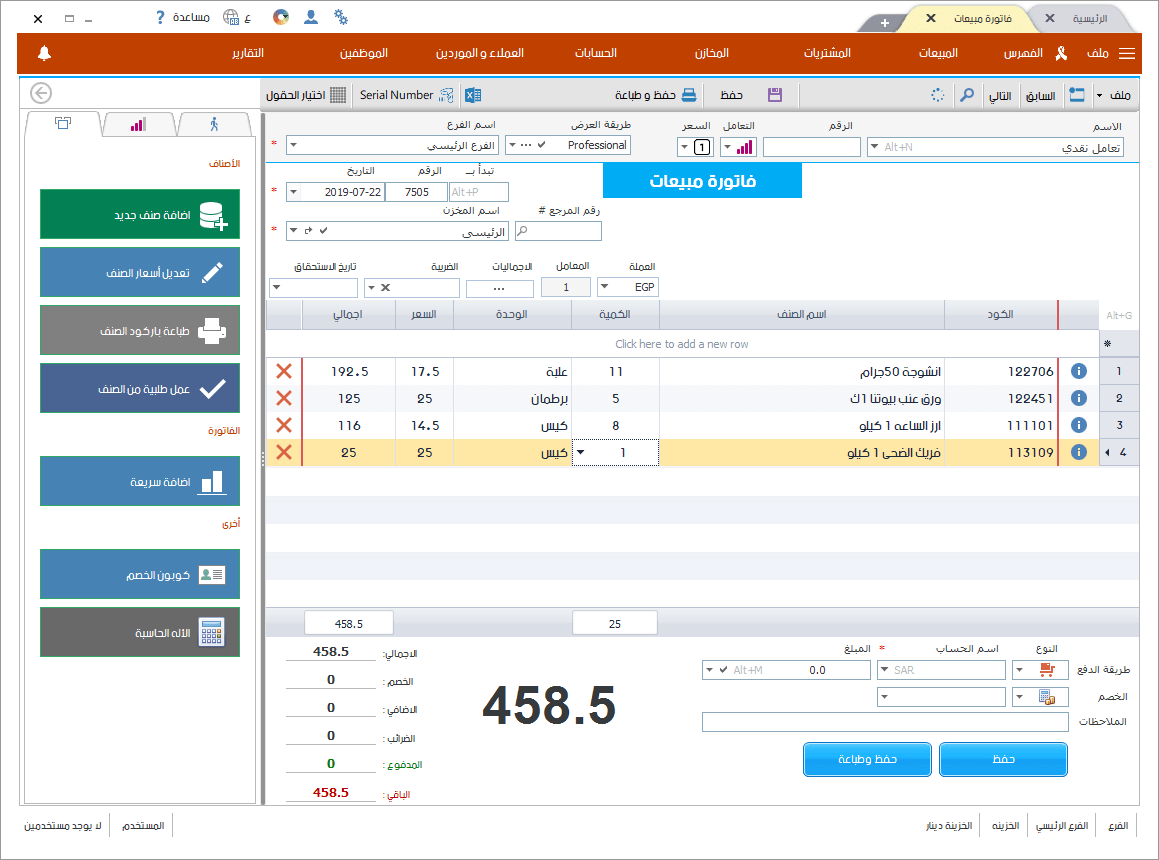Click the info icon for item 111101
This screenshot has width=1159, height=860.
point(1079,425)
